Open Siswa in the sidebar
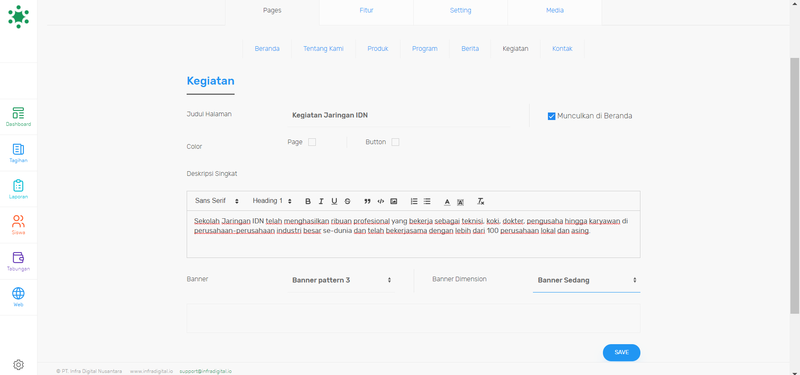Screen dimensions: 800x375 coord(18,225)
